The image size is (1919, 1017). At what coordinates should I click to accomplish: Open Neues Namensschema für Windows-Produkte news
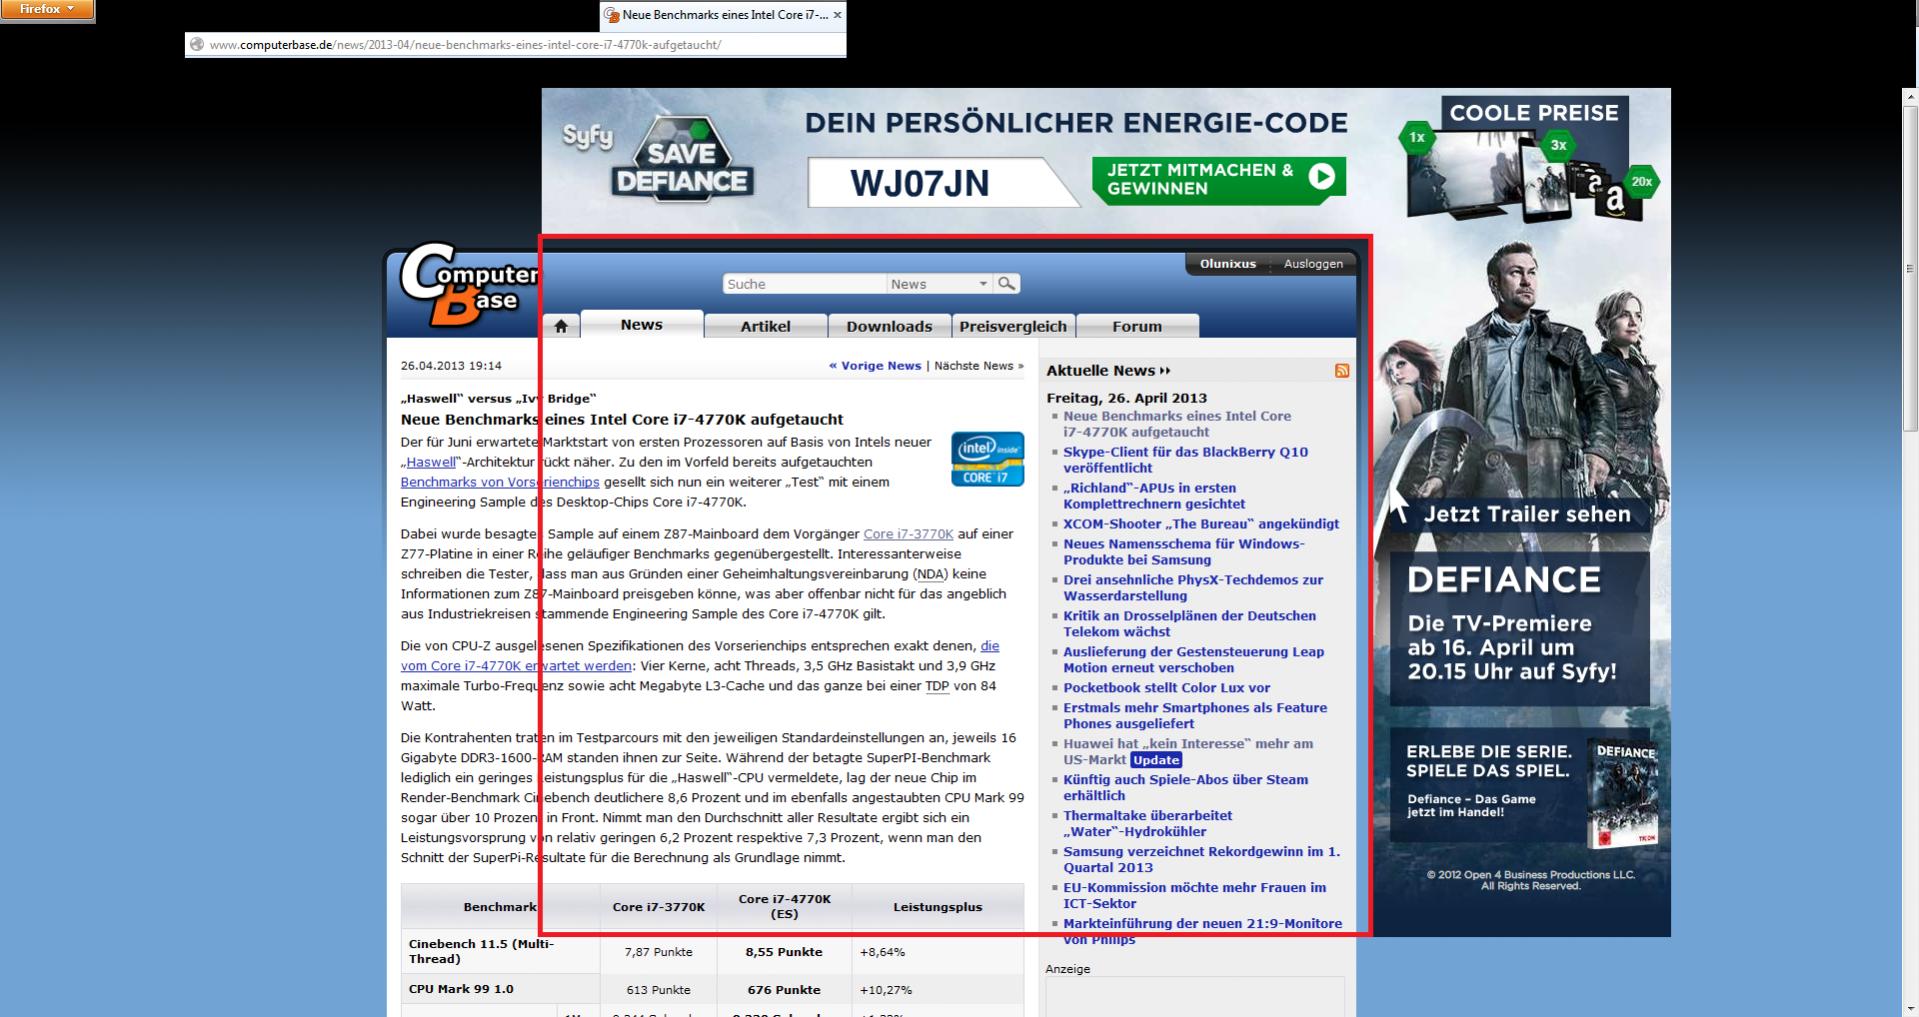tap(1184, 552)
